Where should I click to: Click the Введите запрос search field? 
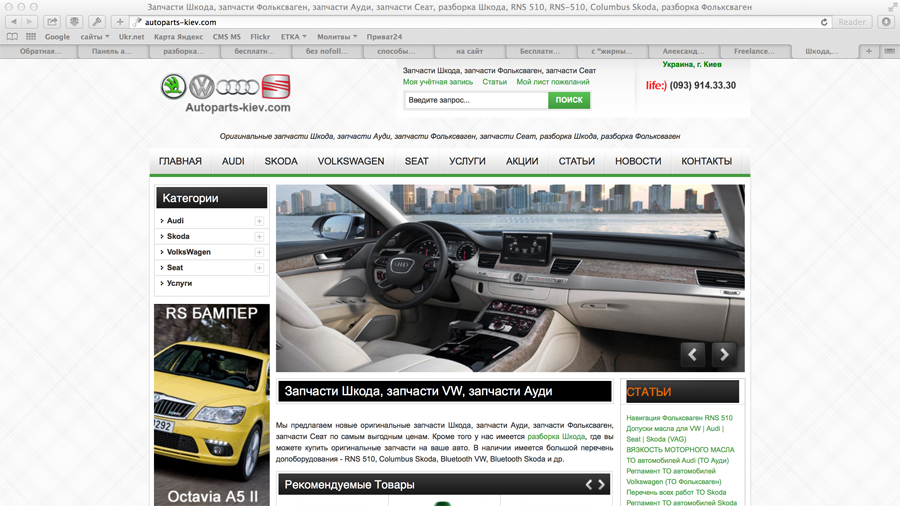(476, 100)
